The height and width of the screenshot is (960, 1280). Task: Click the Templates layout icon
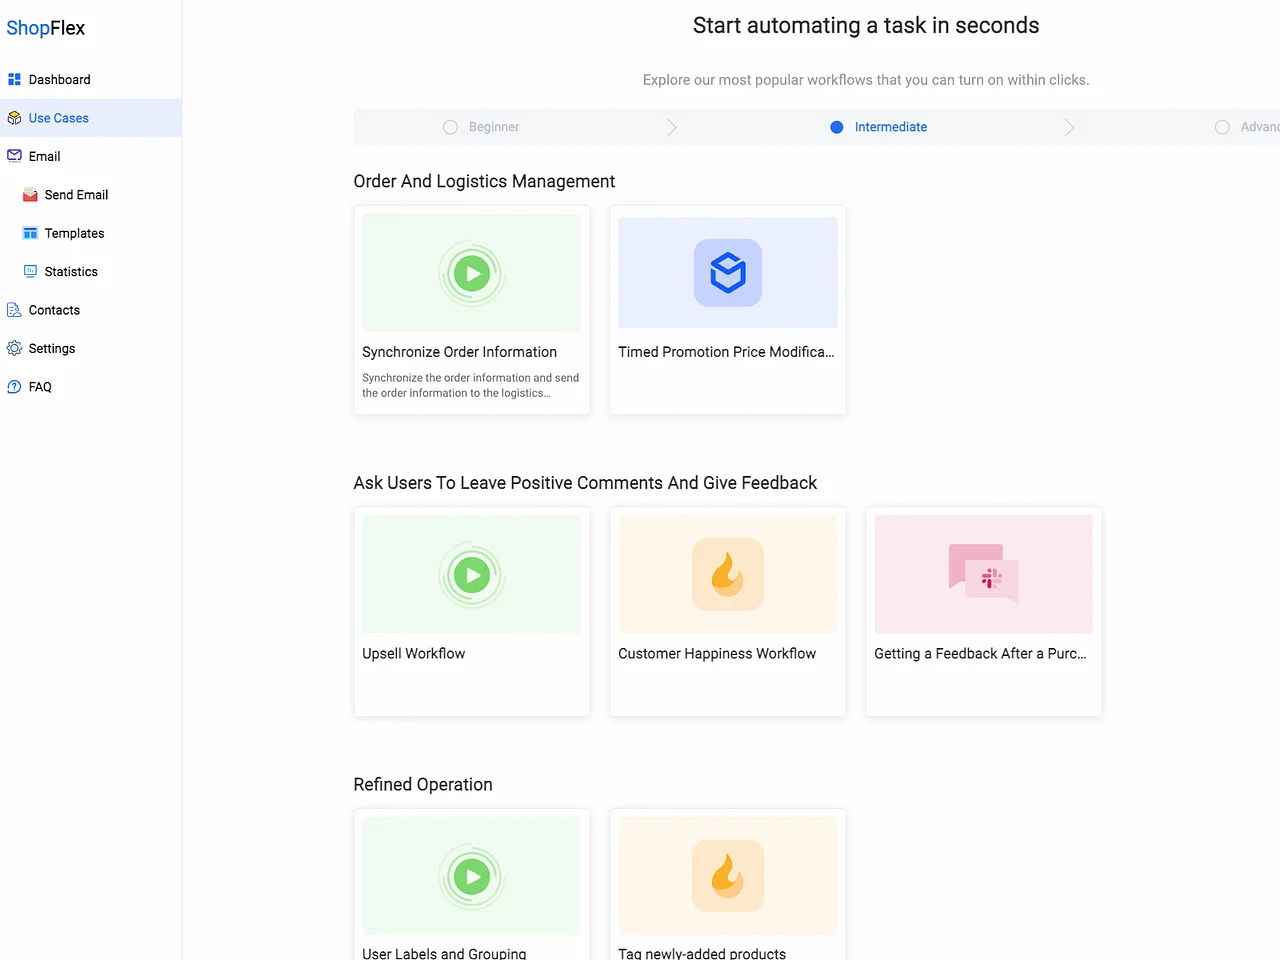pyautogui.click(x=29, y=233)
